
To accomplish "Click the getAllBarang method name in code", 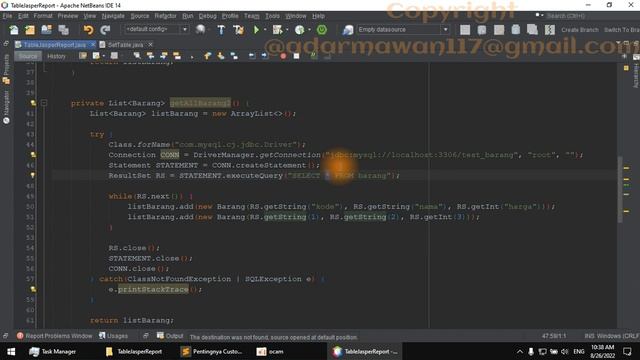I will pos(200,103).
